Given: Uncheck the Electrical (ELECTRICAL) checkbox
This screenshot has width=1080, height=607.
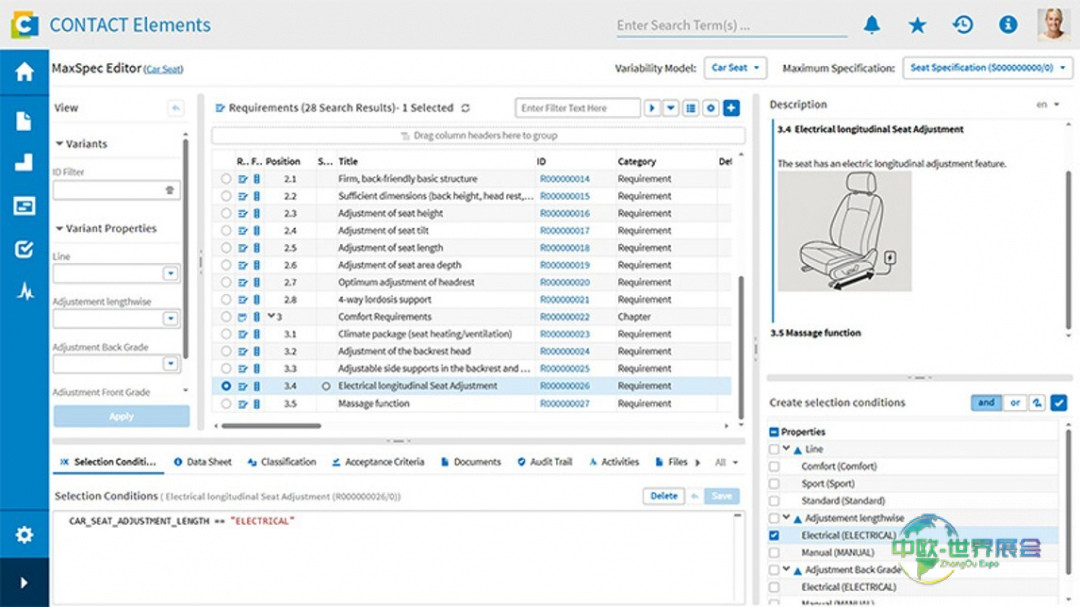Looking at the screenshot, I should [x=774, y=536].
